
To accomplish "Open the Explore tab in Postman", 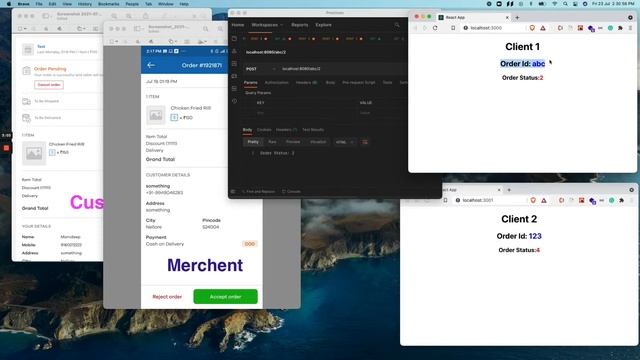I will point(323,25).
